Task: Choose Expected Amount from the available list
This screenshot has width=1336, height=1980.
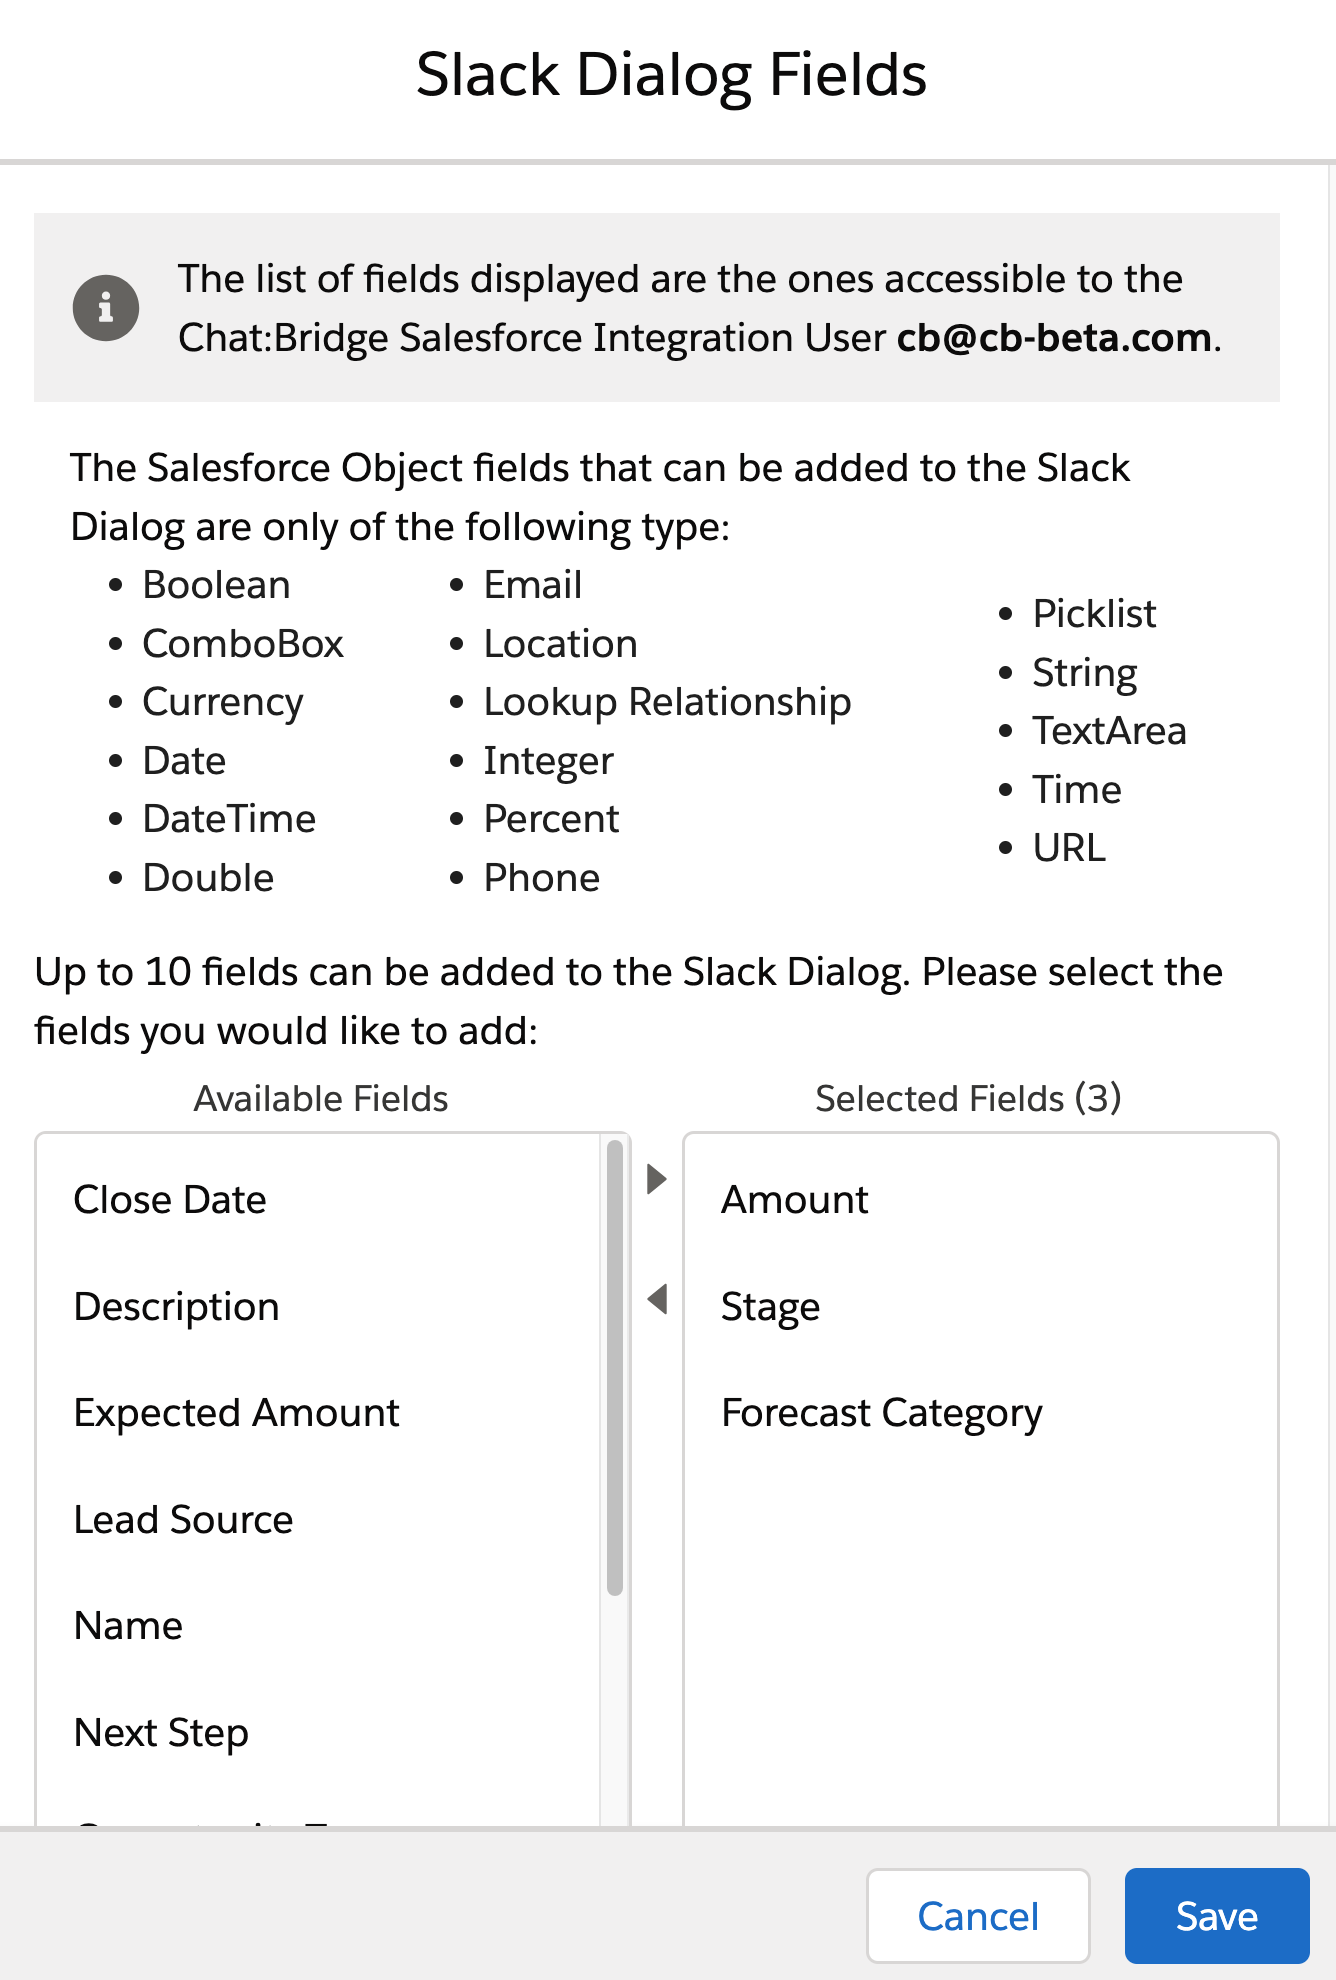Action: [x=236, y=1413]
